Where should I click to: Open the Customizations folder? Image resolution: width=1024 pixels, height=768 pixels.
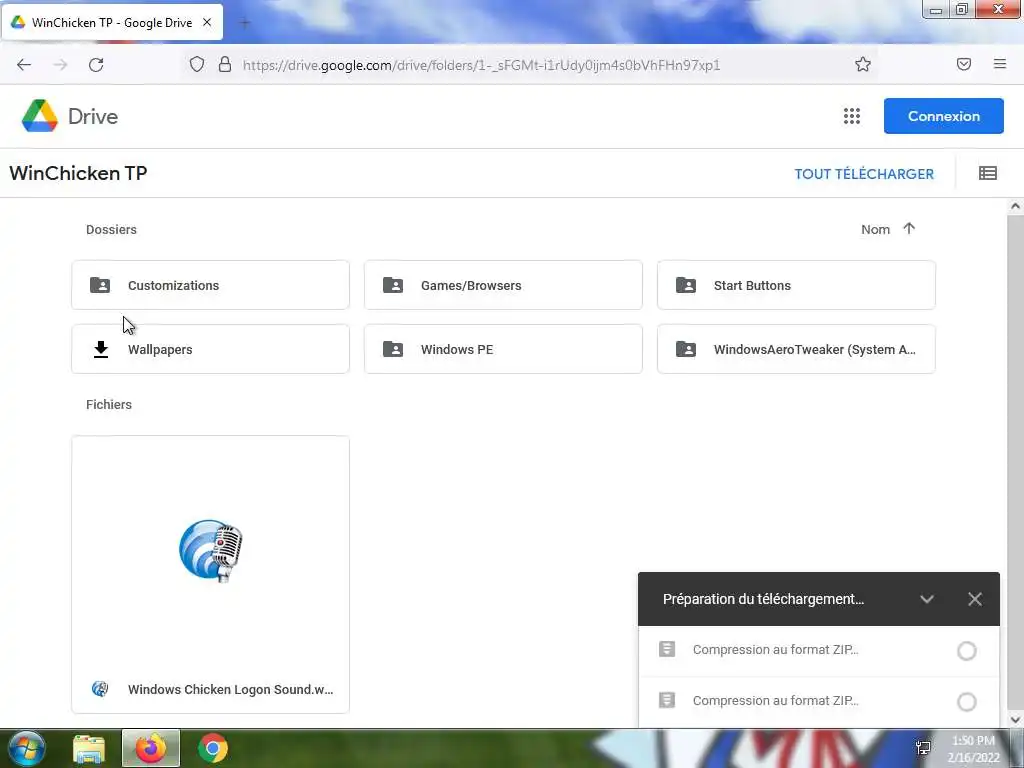pyautogui.click(x=210, y=285)
